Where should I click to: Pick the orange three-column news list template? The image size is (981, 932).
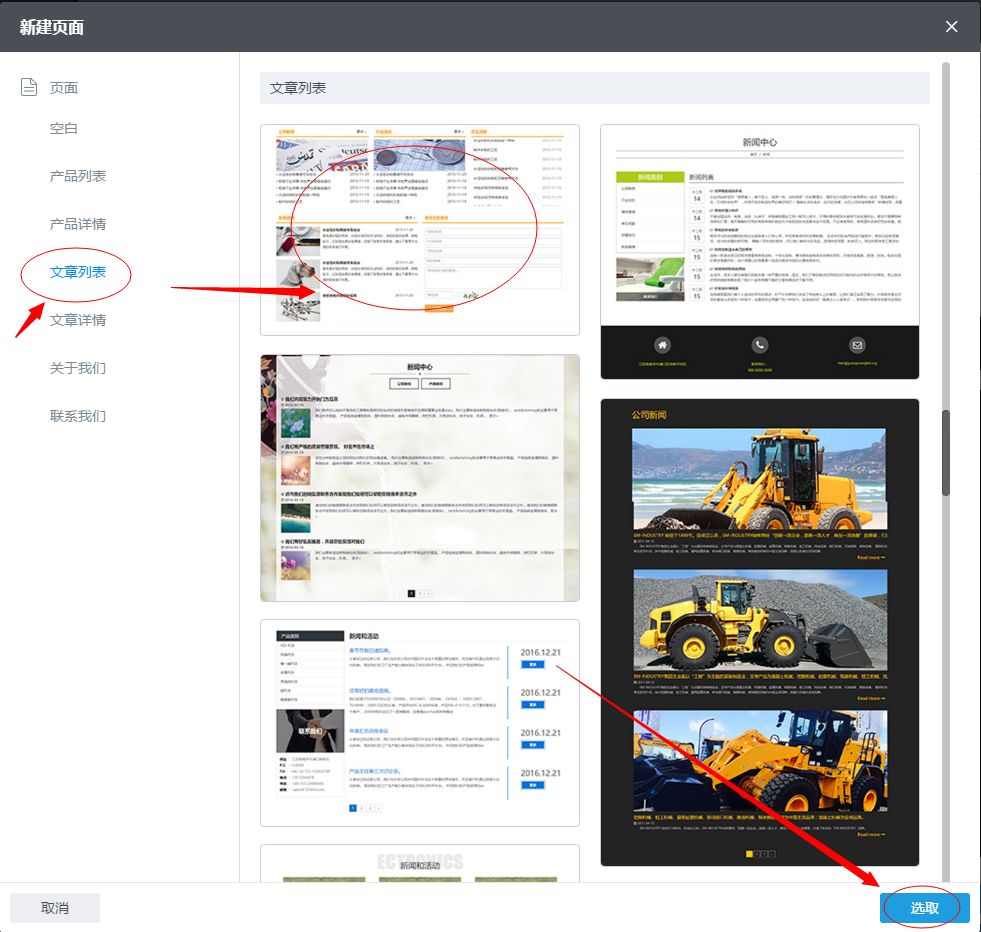tap(420, 230)
